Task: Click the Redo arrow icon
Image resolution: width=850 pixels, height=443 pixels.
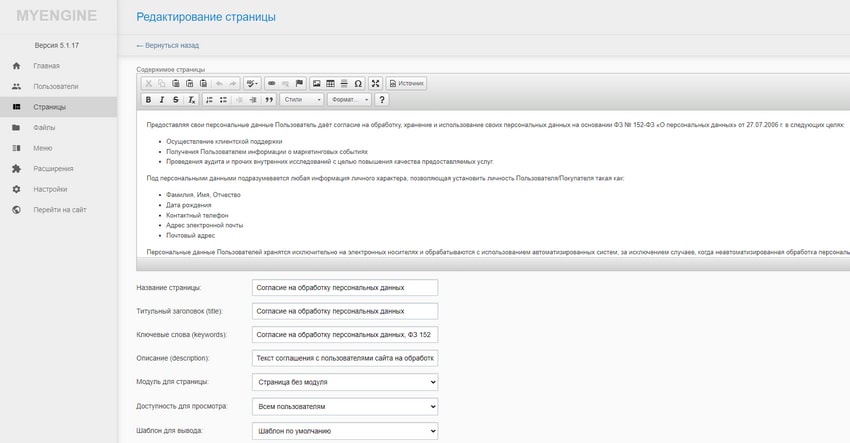Action: [233, 84]
